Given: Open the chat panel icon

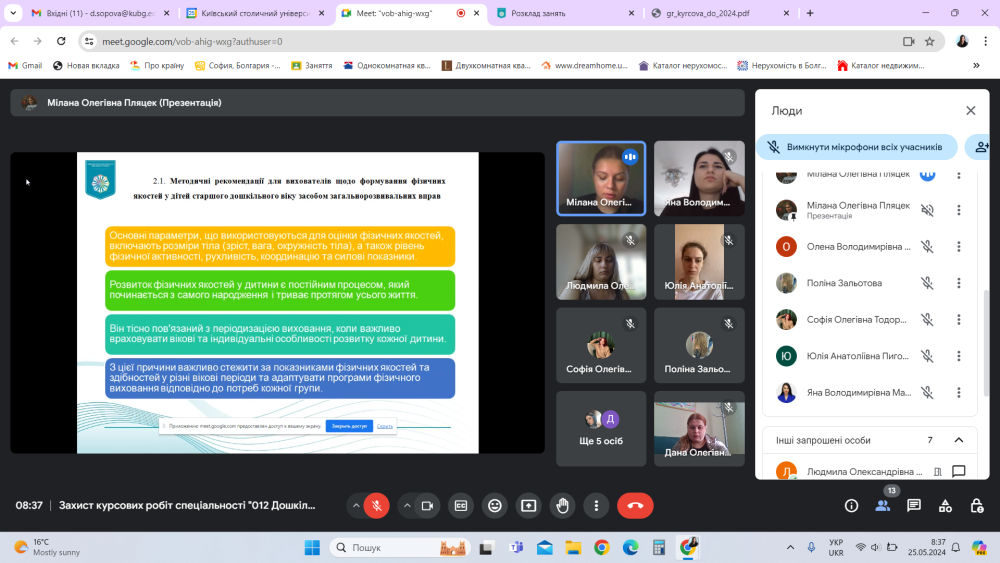Looking at the screenshot, I should click(914, 506).
